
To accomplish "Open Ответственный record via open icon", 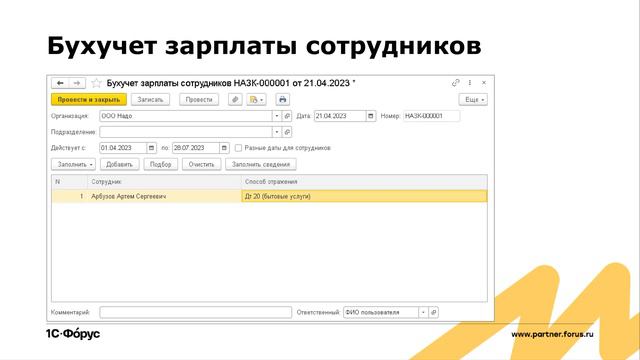I will (x=433, y=312).
